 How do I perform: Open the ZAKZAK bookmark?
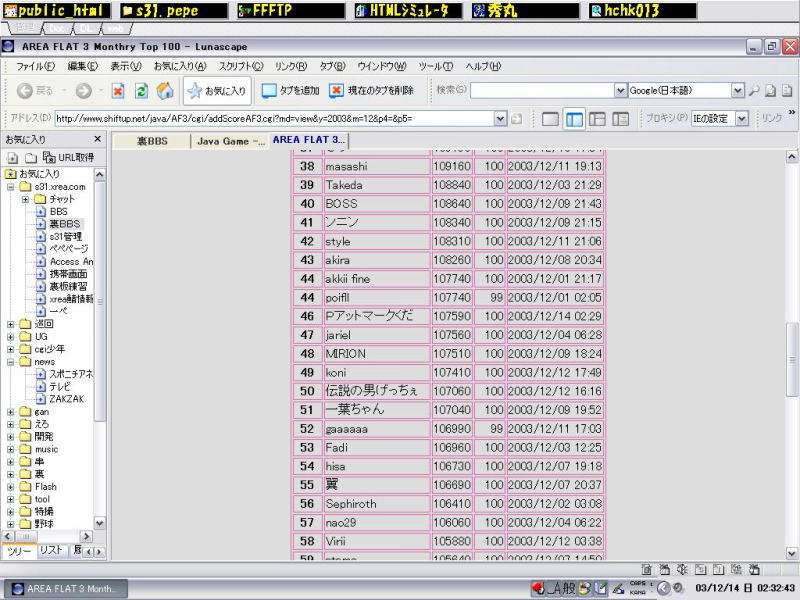click(x=67, y=399)
